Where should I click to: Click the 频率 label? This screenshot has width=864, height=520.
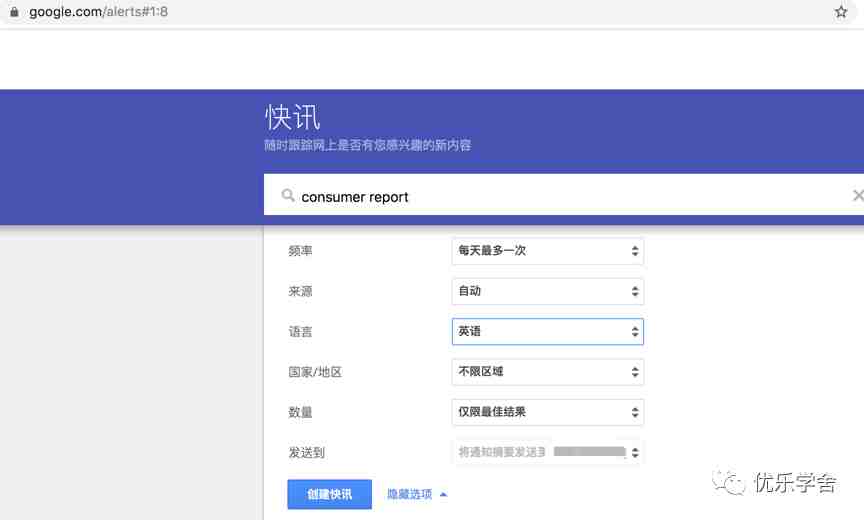[300, 251]
